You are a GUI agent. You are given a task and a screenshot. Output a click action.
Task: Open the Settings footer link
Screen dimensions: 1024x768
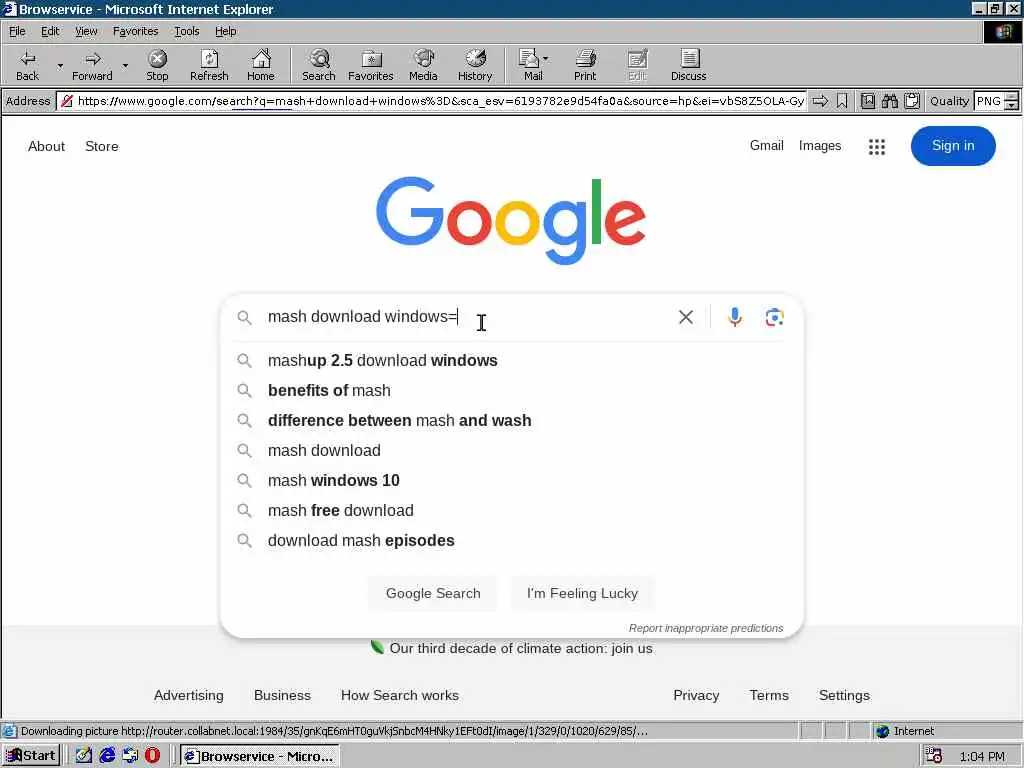844,696
